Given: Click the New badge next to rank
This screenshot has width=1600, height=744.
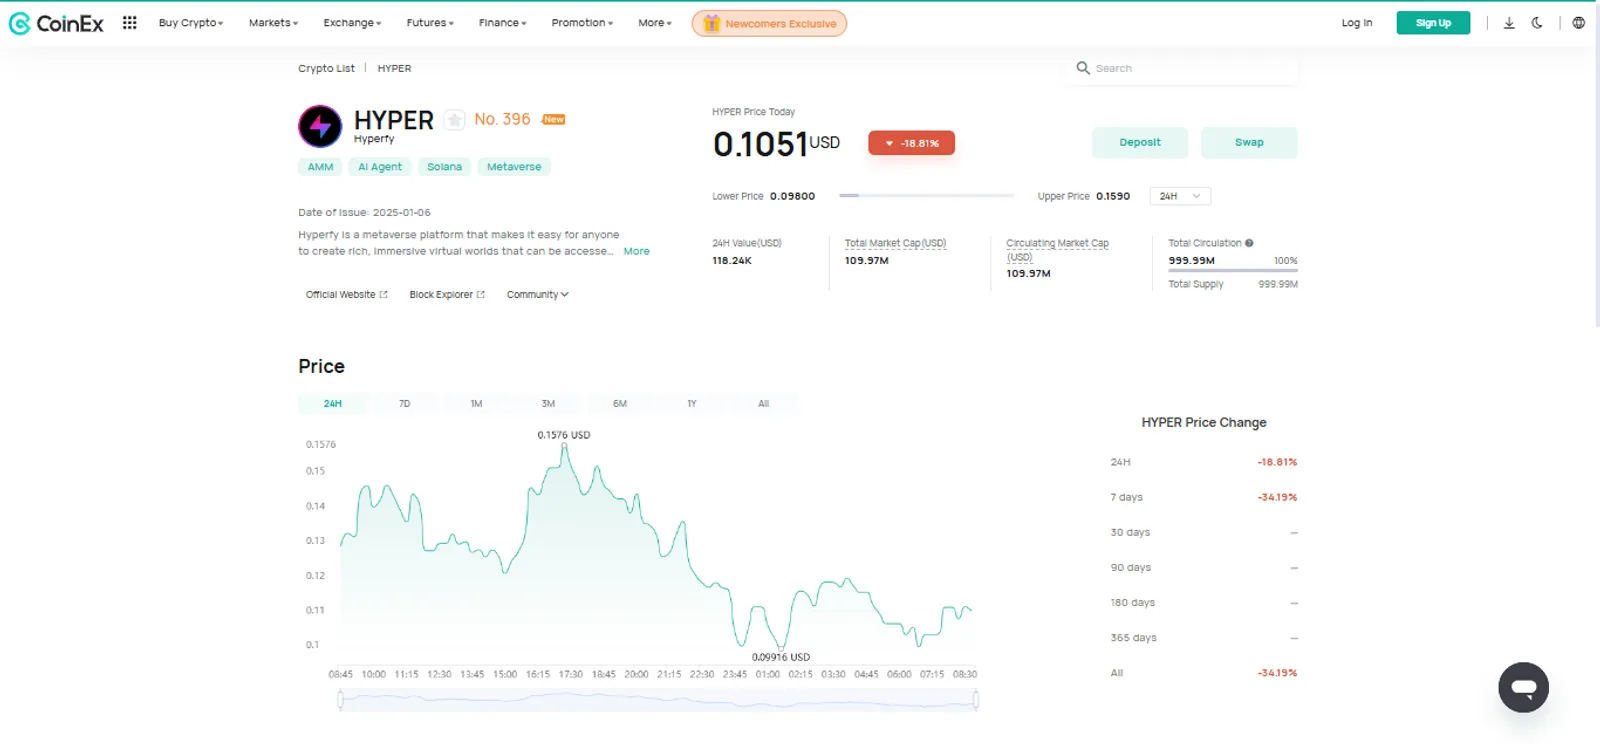Looking at the screenshot, I should pos(553,119).
